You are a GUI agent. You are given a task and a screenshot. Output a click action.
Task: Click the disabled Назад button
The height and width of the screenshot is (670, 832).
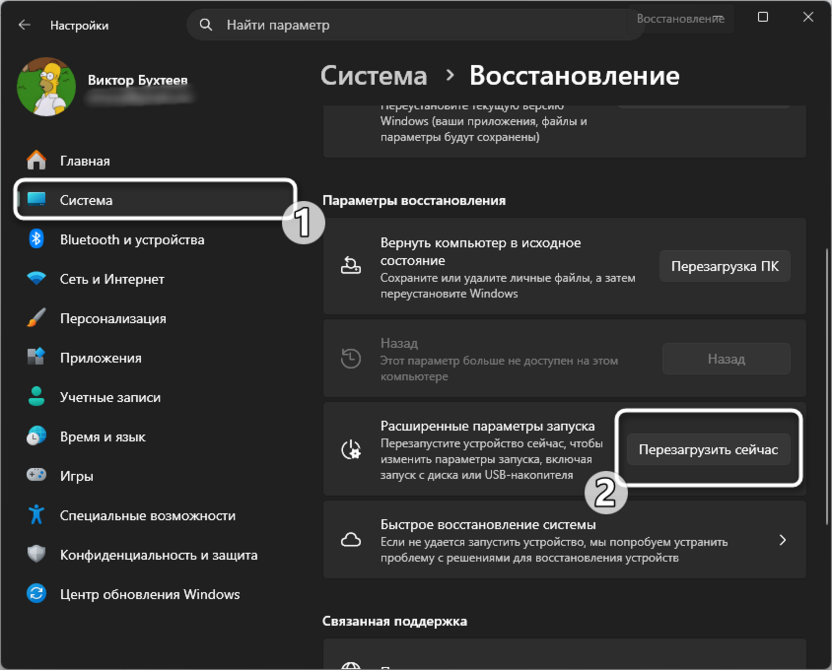726,359
